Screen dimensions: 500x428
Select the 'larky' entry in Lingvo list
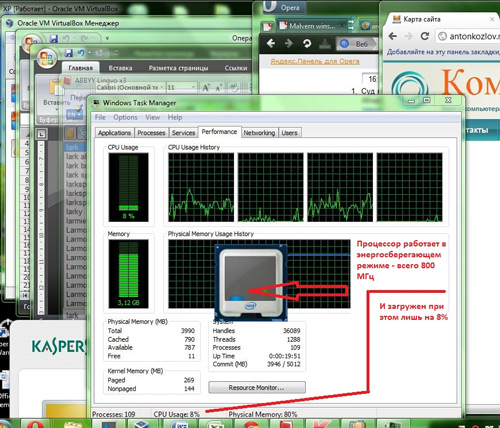[x=74, y=212]
